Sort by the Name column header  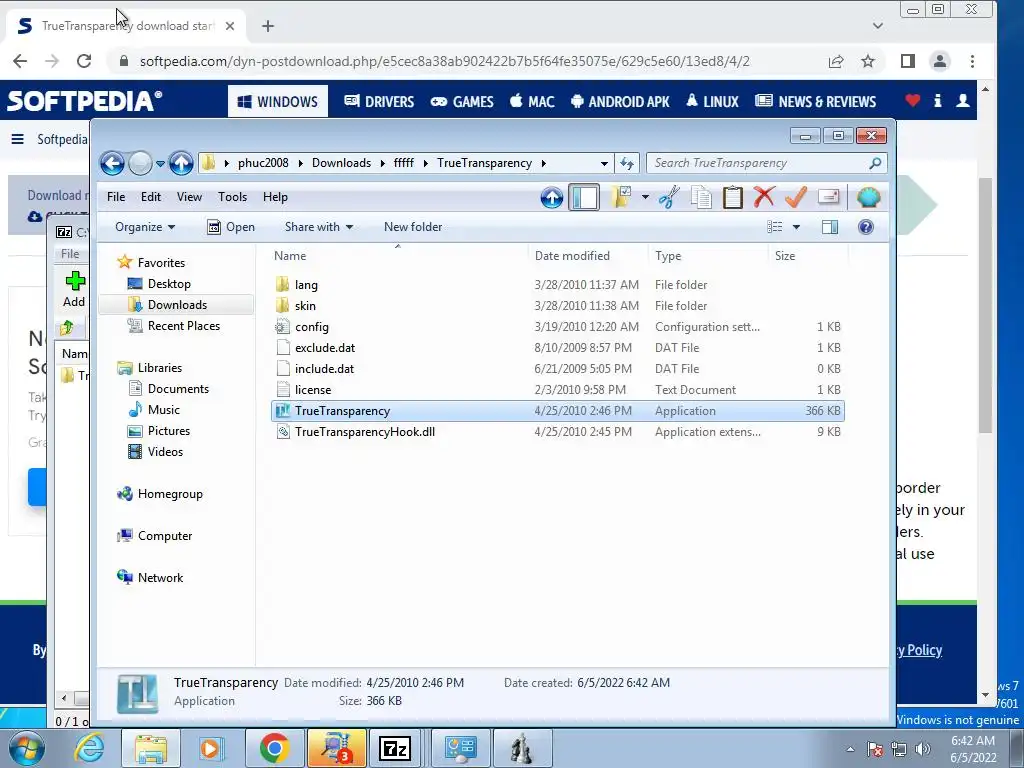398,256
